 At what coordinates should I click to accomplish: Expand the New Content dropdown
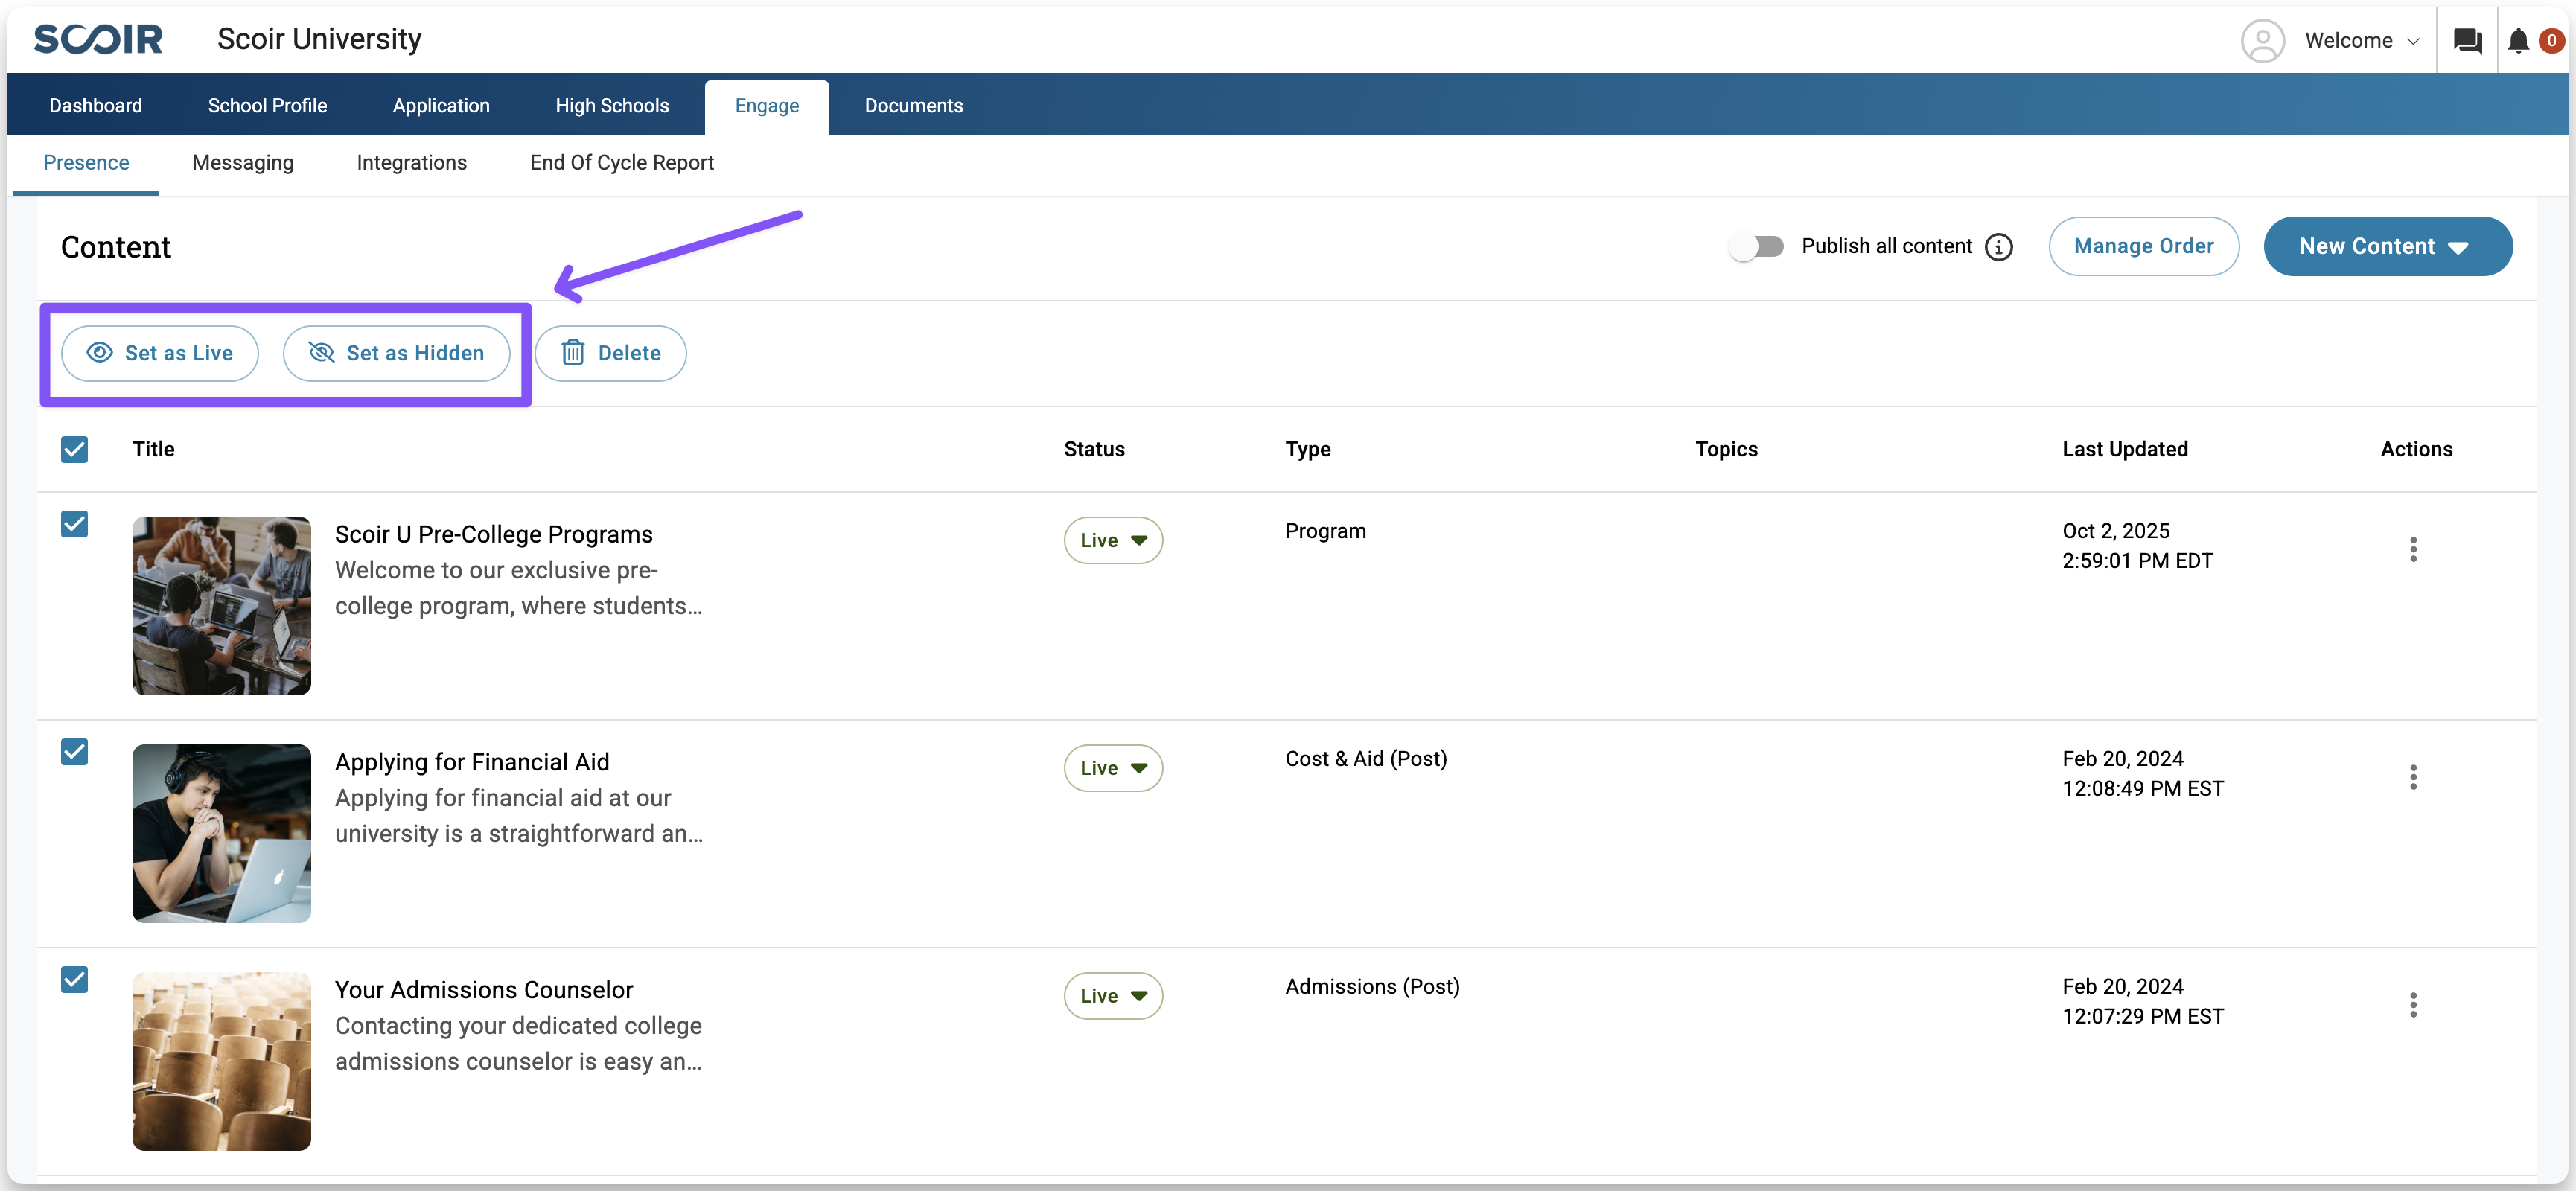2386,247
